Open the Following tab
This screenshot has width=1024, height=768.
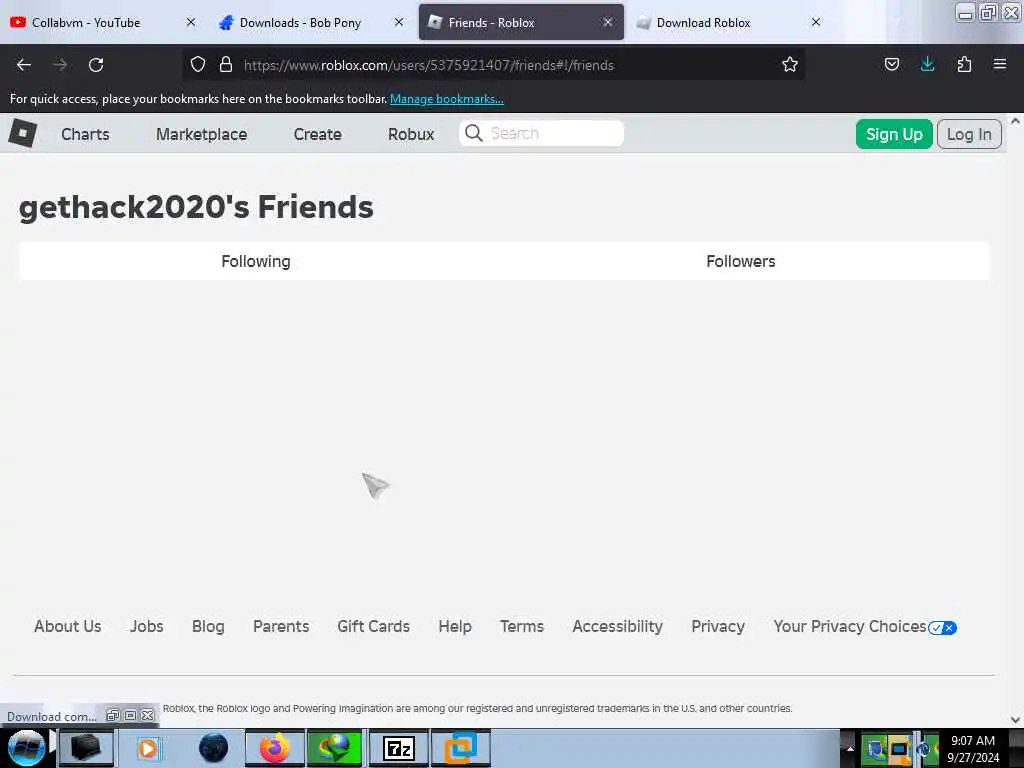(256, 261)
